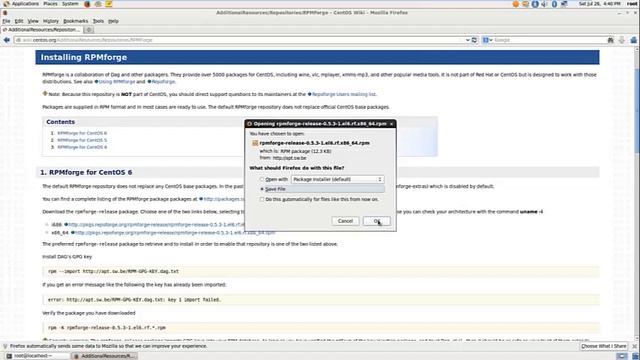Check Do this automatically for files like this

[x=262, y=199]
